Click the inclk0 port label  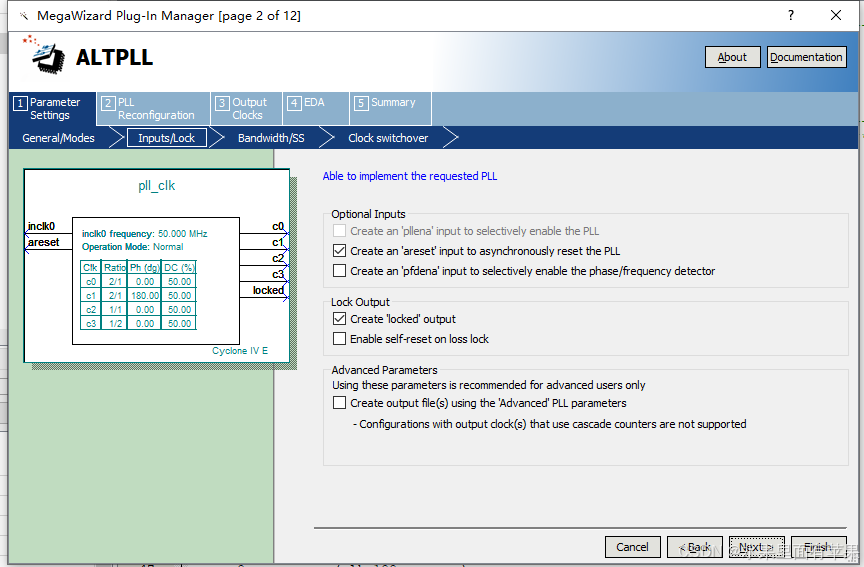point(41,226)
